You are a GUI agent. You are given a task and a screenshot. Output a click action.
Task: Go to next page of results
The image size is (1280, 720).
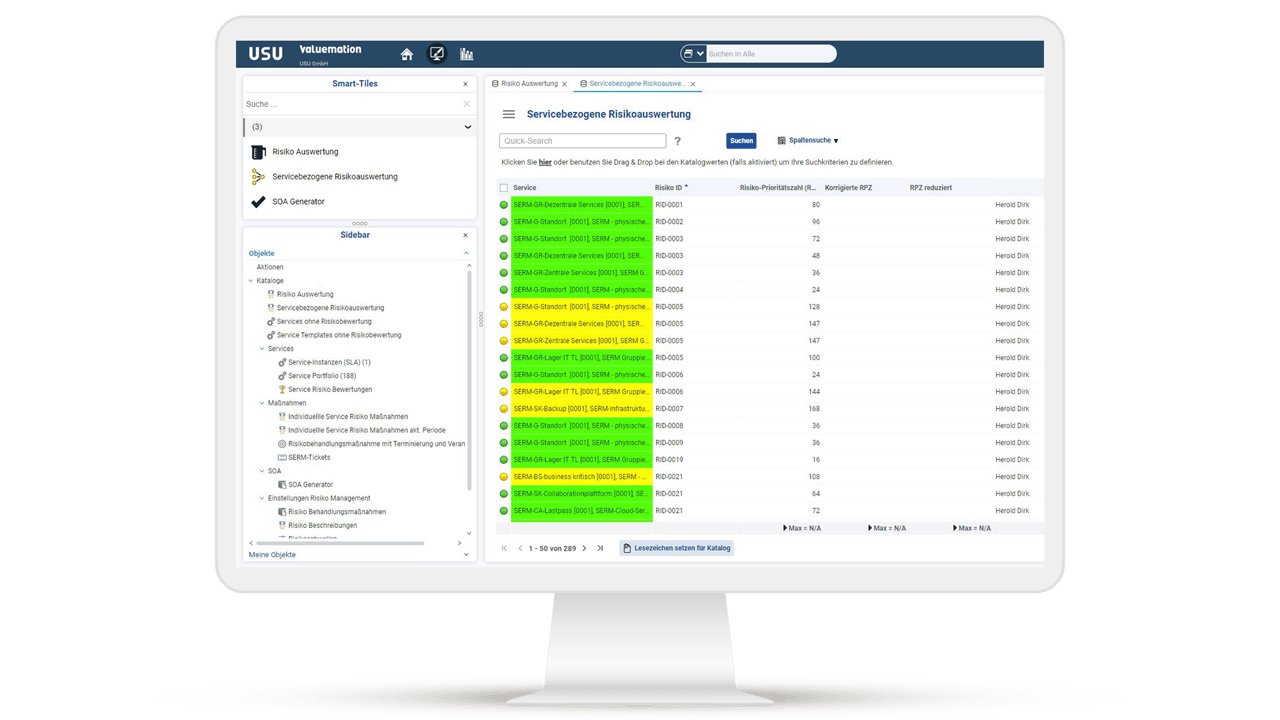pos(585,548)
